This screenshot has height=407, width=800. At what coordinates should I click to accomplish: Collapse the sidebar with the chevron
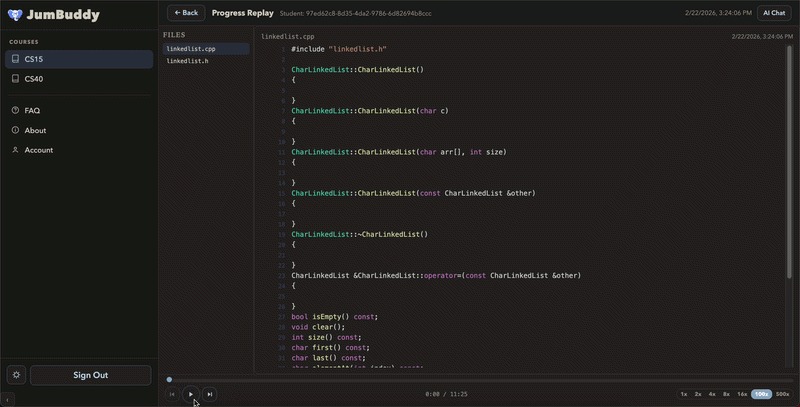tap(7, 400)
